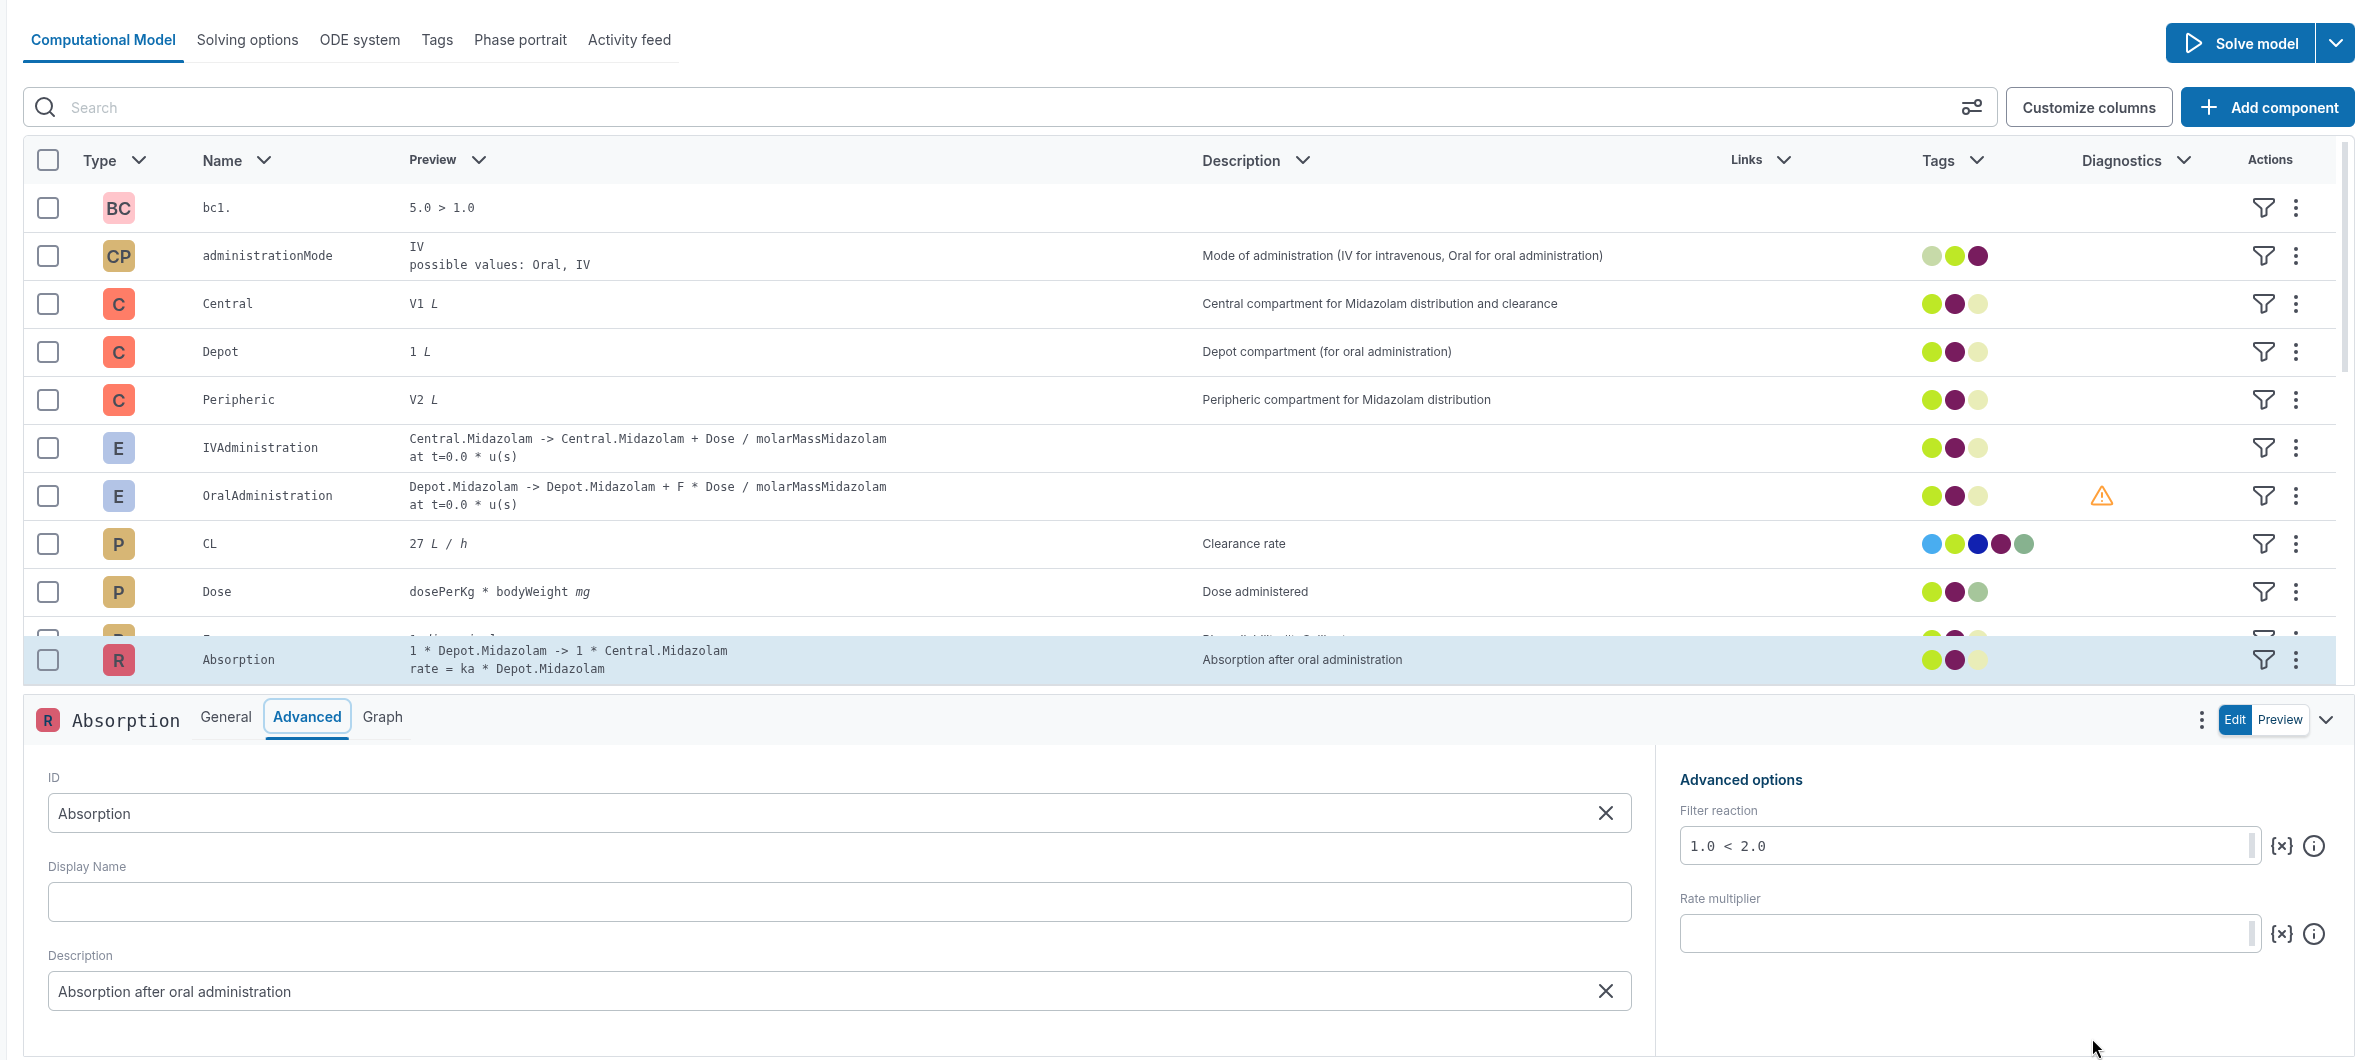Click filter icon in OralAdministration row
Viewport: 2359px width, 1060px height.
pos(2263,496)
